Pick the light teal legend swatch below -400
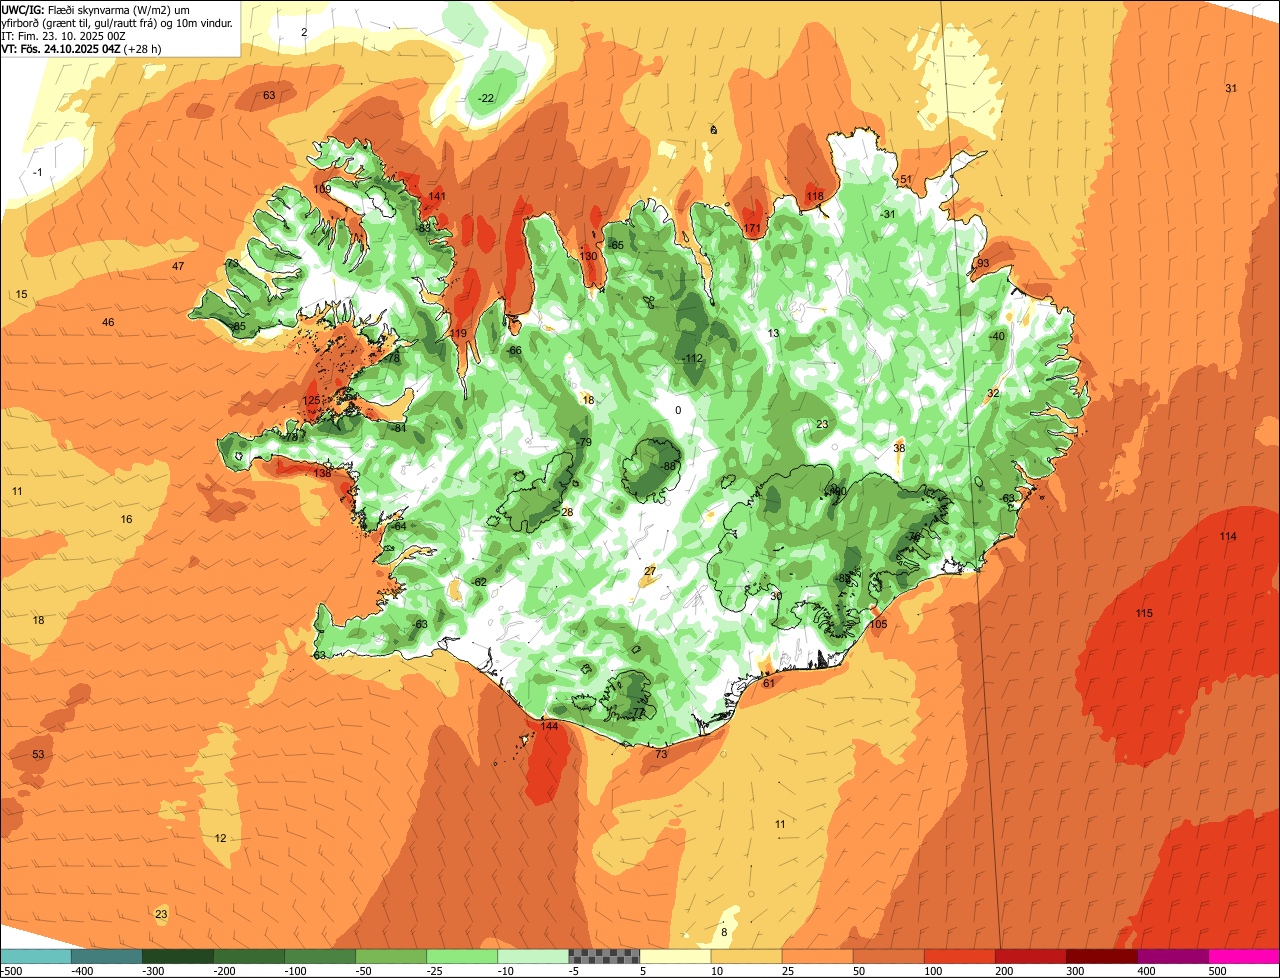 [35, 956]
